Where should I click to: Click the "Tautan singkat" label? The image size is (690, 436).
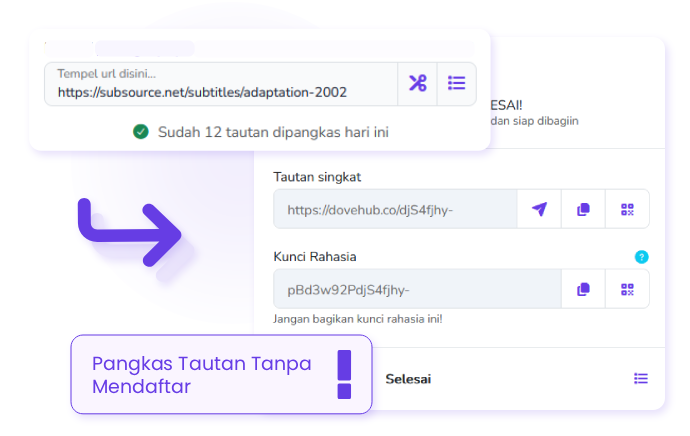[317, 177]
